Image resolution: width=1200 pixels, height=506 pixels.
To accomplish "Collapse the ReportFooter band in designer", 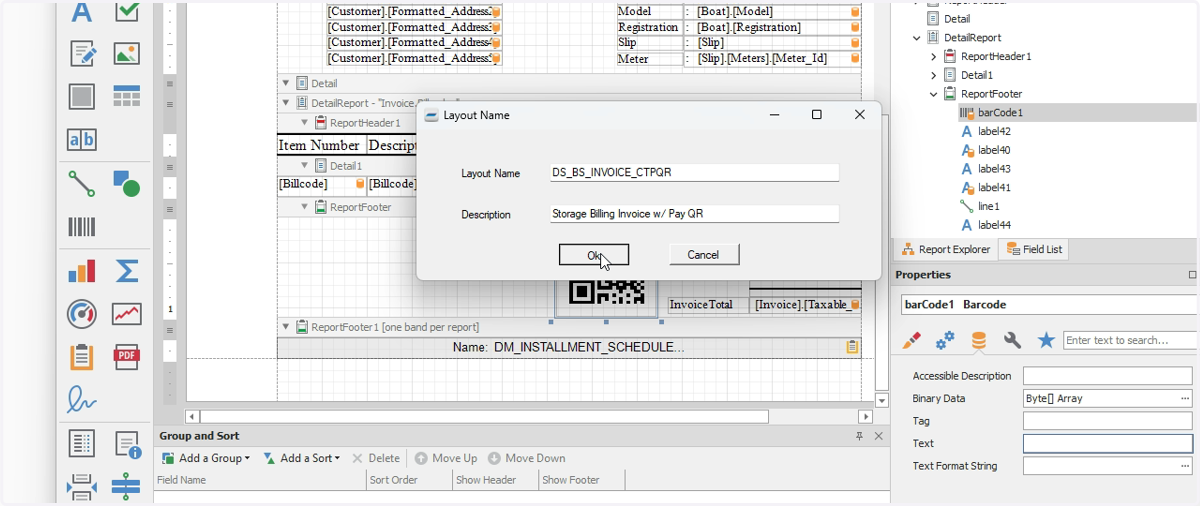I will coord(305,208).
